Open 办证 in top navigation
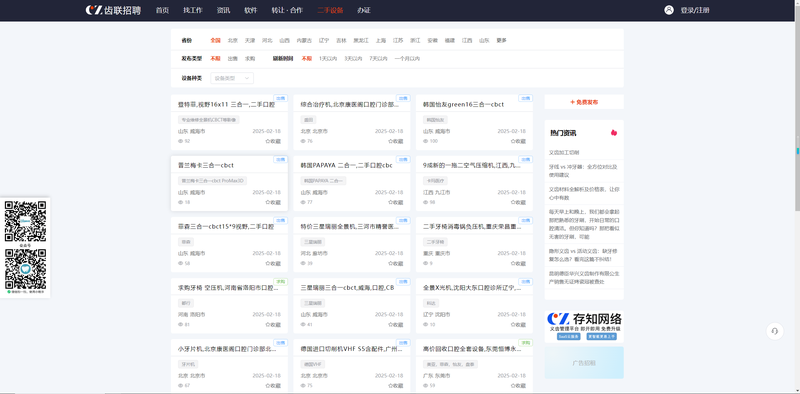Screen dimensions: 800x394 tap(364, 10)
